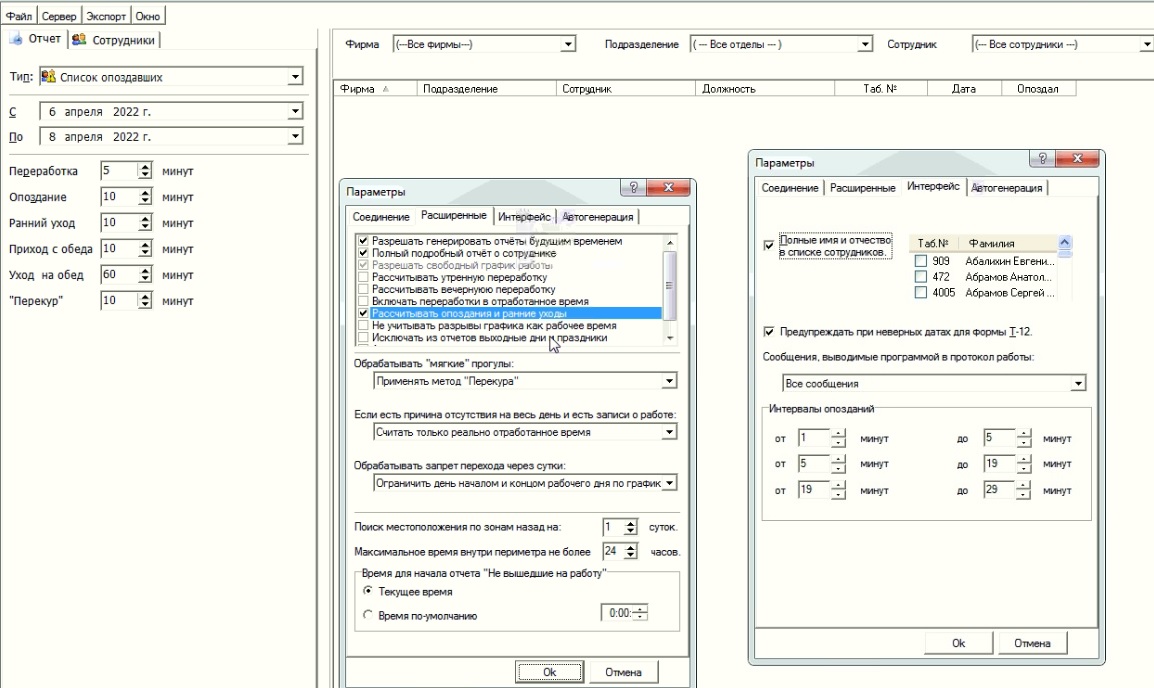The width and height of the screenshot is (1154, 688).
Task: Click Отмена in the right Параметры dialog
Action: (1032, 643)
